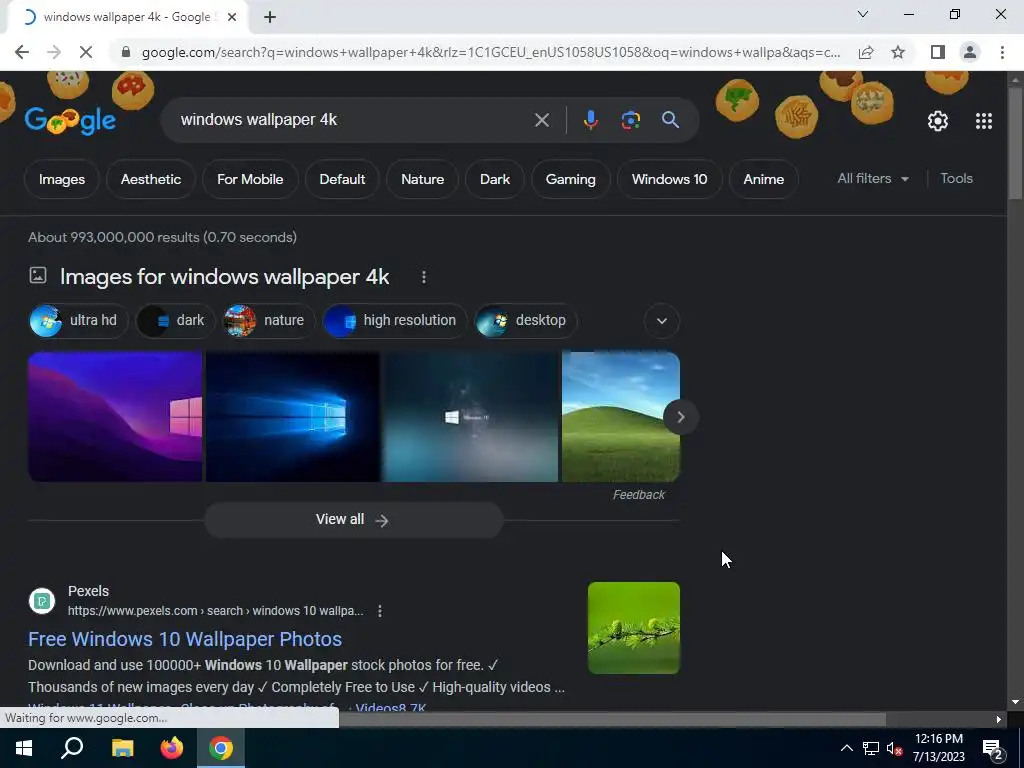The image size is (1024, 768).
Task: Select the Images filter chip
Action: (x=62, y=179)
